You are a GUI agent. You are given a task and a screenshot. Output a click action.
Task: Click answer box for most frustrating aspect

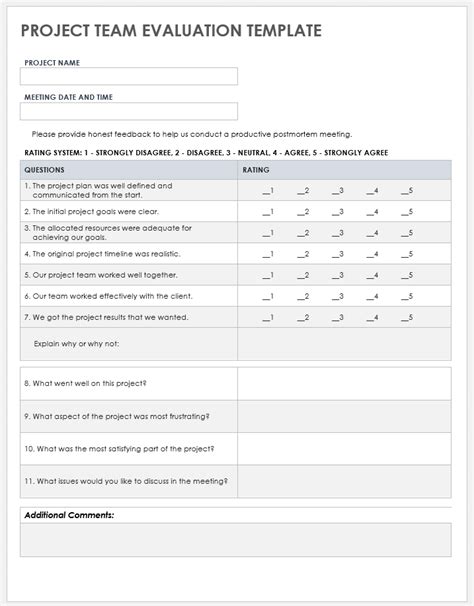pos(344,417)
